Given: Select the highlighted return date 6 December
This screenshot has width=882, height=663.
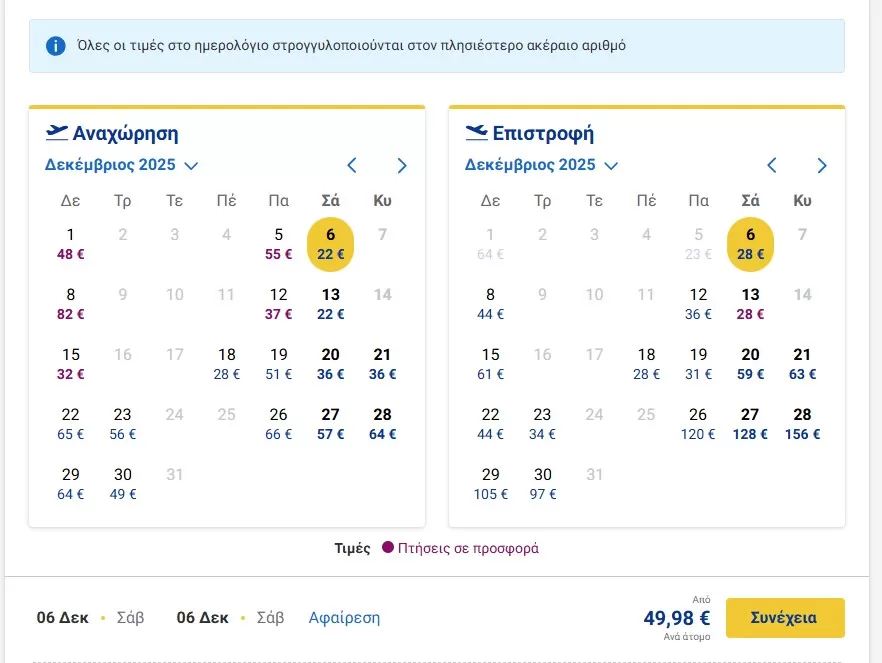Looking at the screenshot, I should click(750, 244).
